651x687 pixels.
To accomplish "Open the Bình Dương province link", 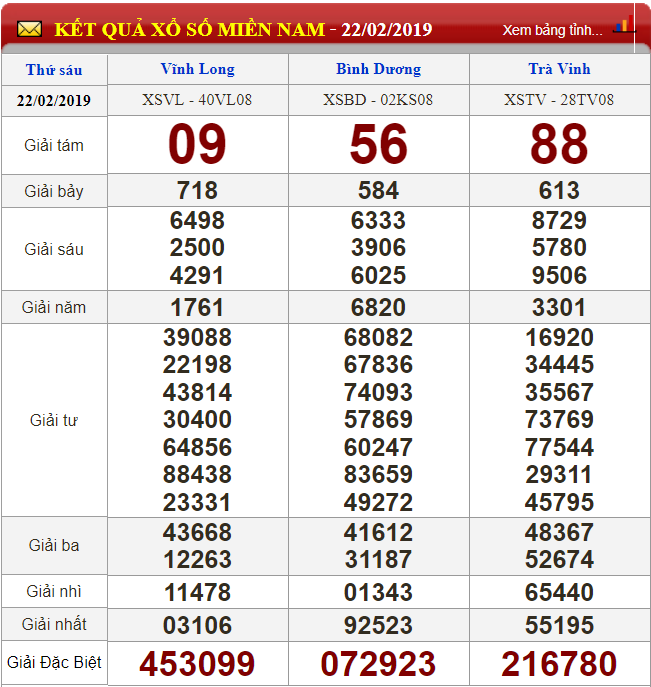I will click(x=379, y=69).
